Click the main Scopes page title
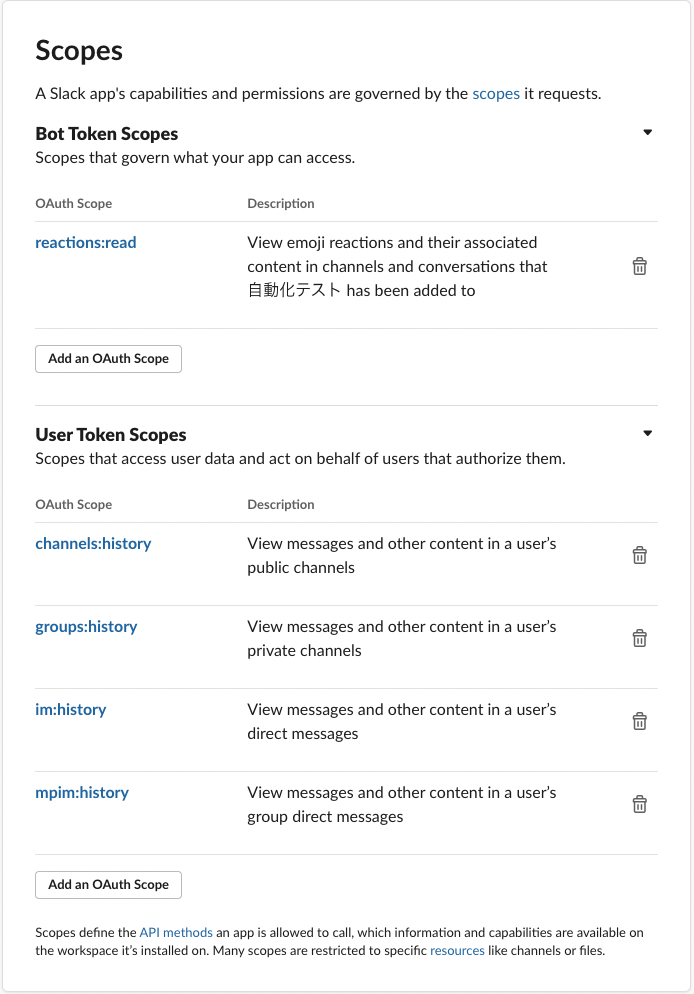The image size is (694, 994). (79, 51)
